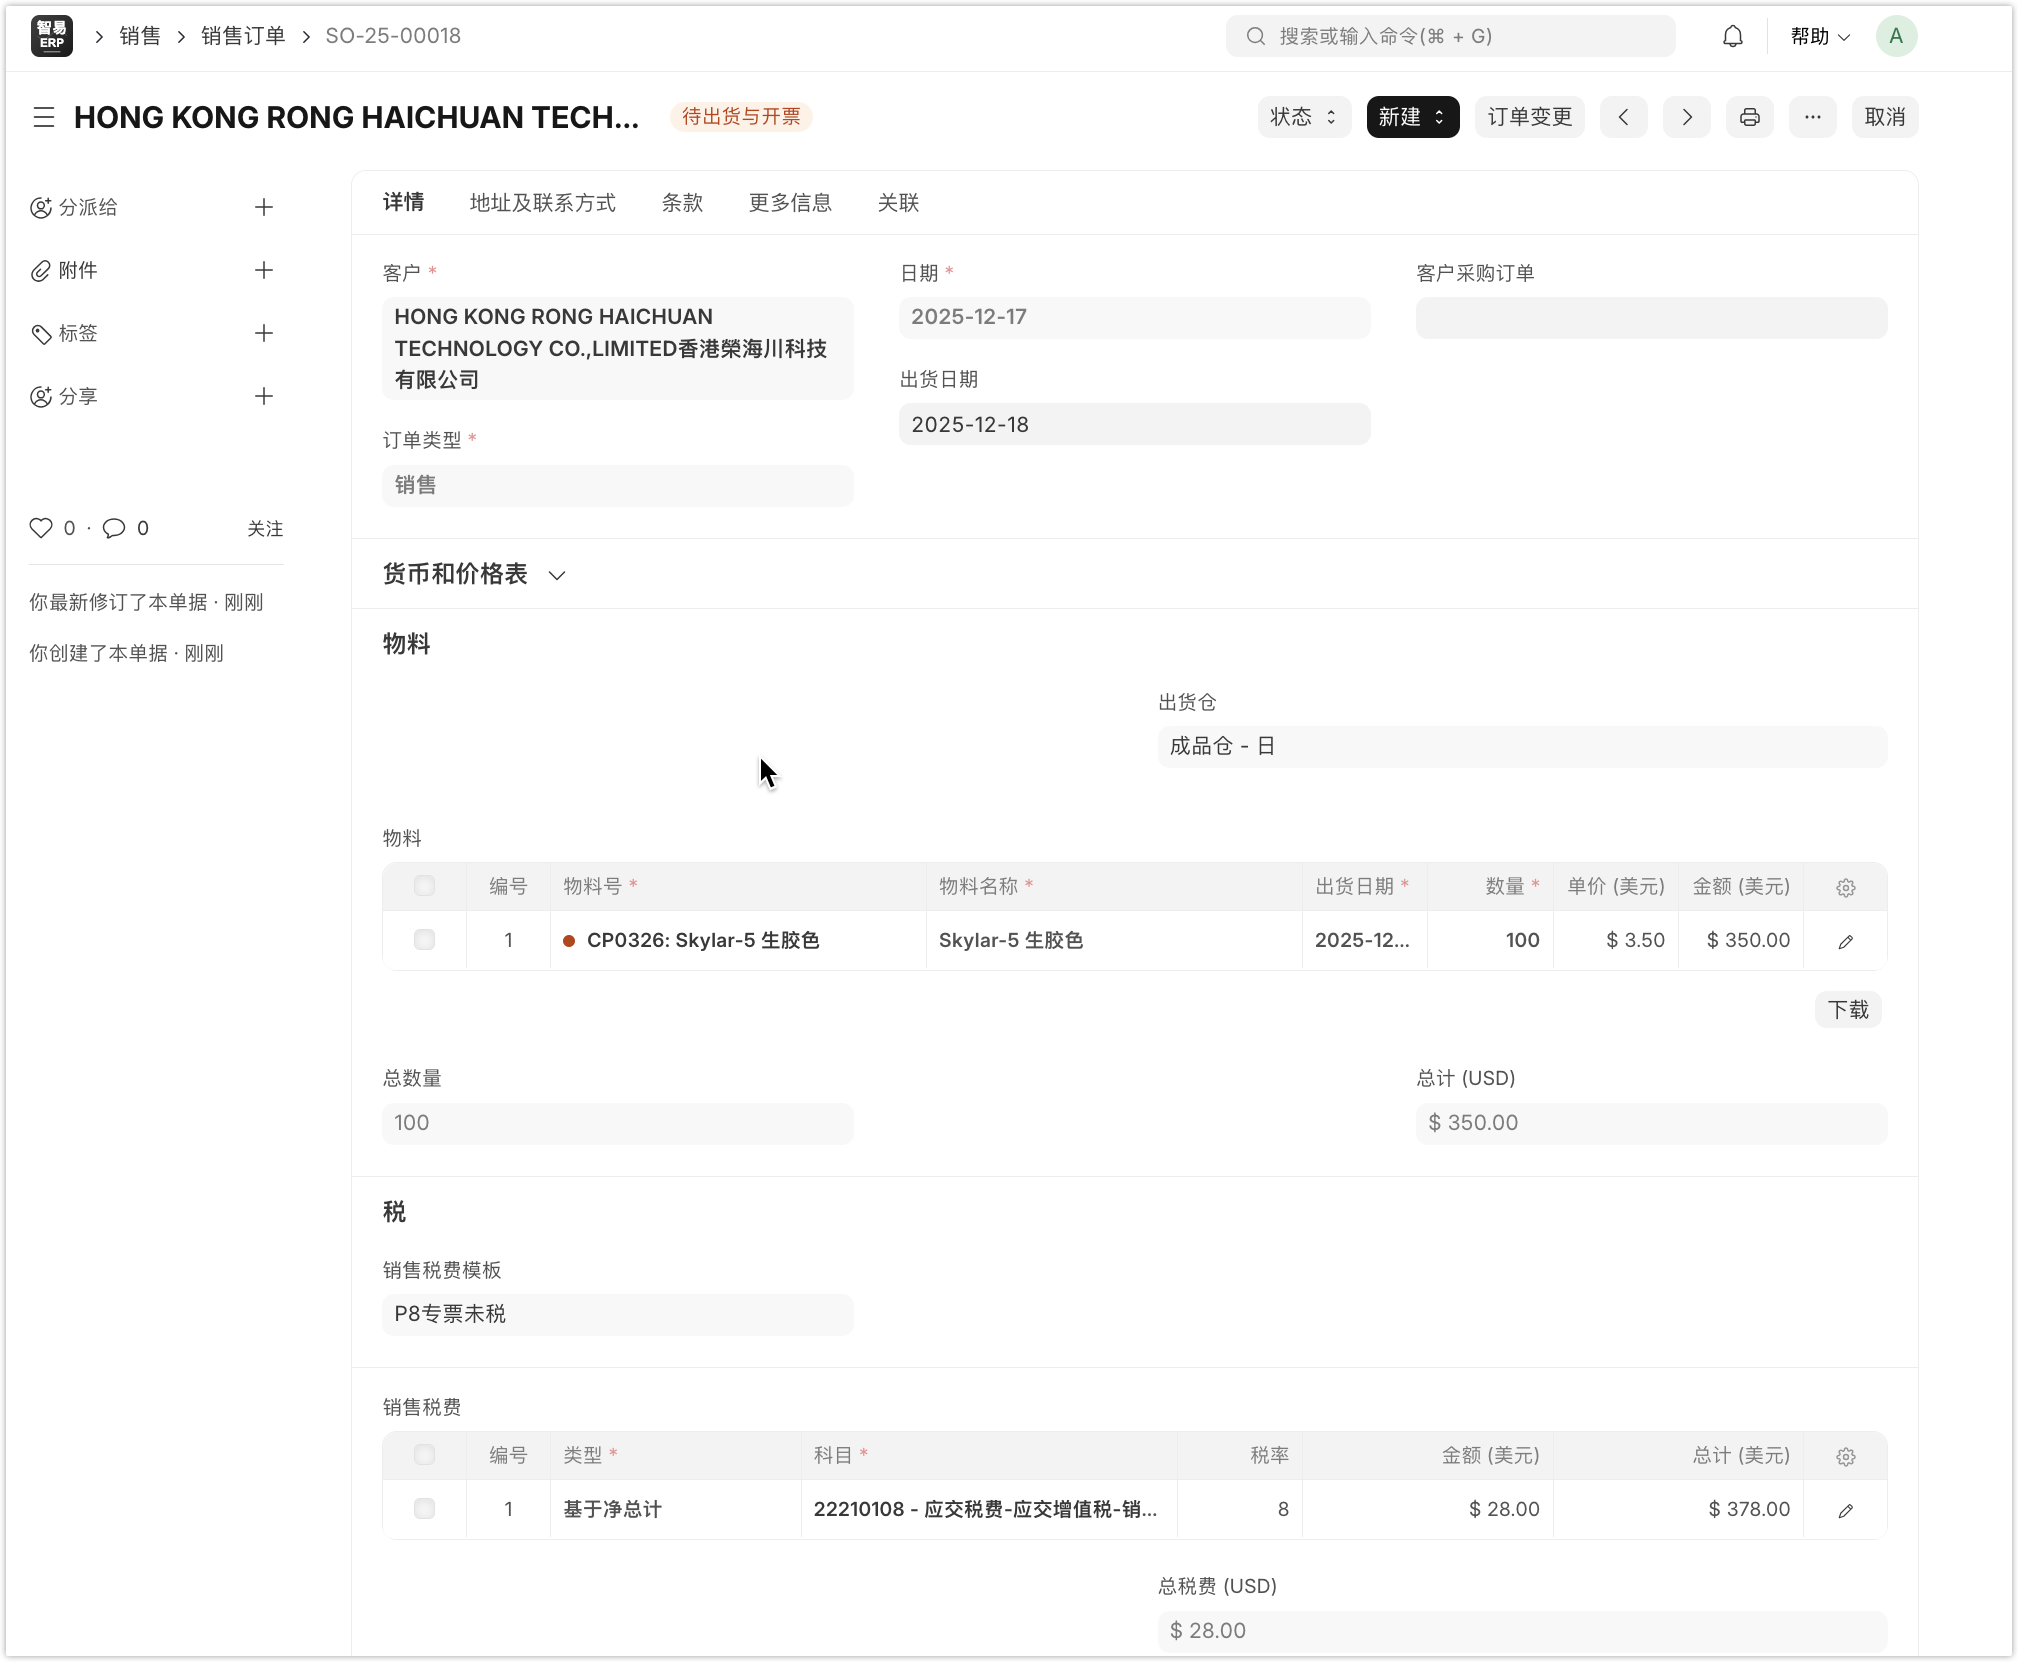Click the plus next to 附件
2018x1662 pixels.
click(x=264, y=270)
